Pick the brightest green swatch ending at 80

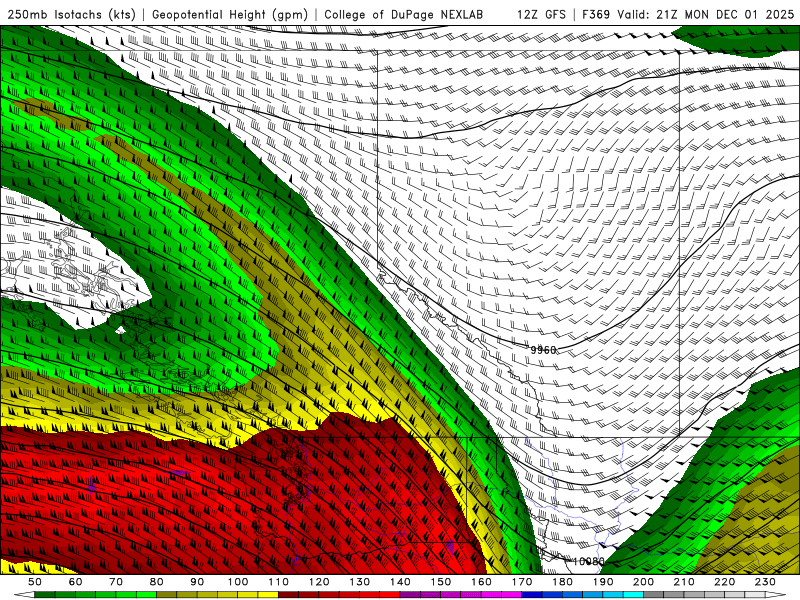tap(146, 595)
